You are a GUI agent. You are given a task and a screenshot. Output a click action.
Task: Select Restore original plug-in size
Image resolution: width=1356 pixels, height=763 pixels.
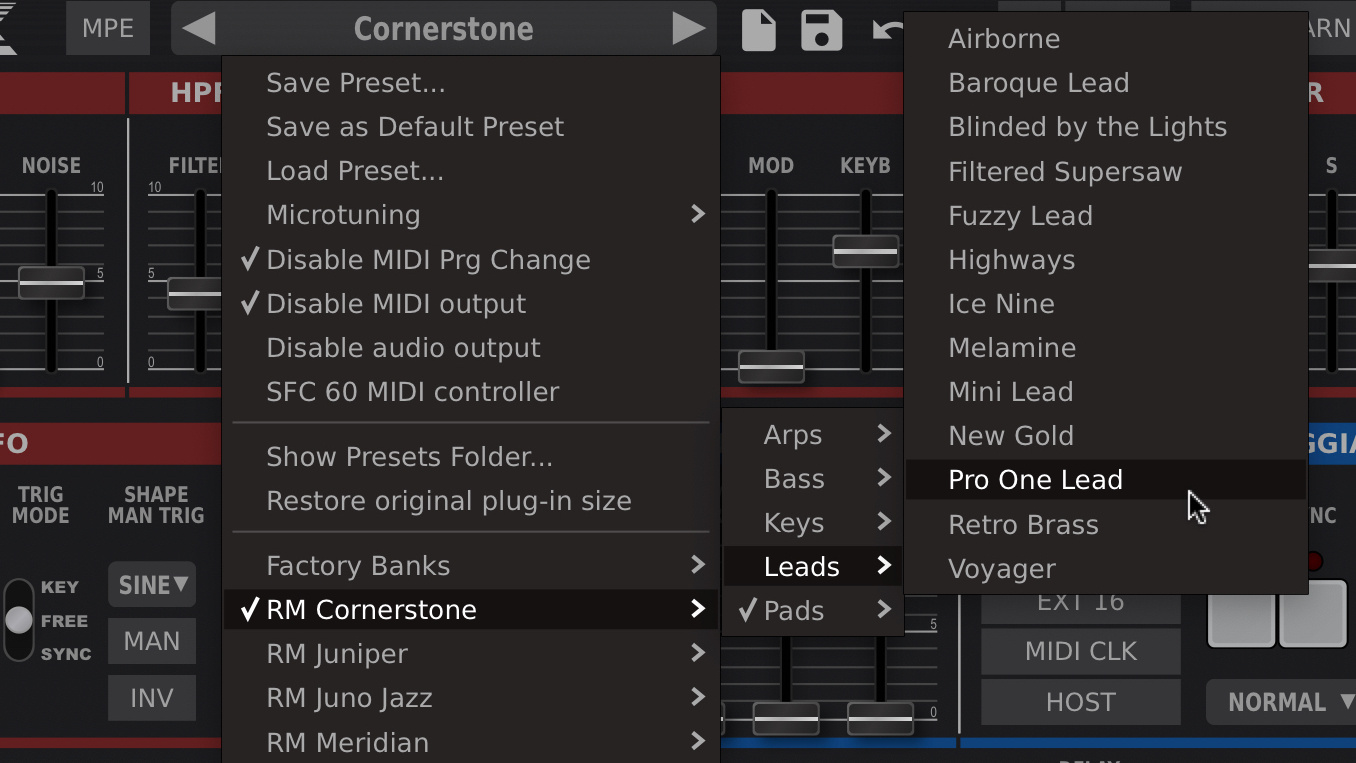tap(471, 501)
